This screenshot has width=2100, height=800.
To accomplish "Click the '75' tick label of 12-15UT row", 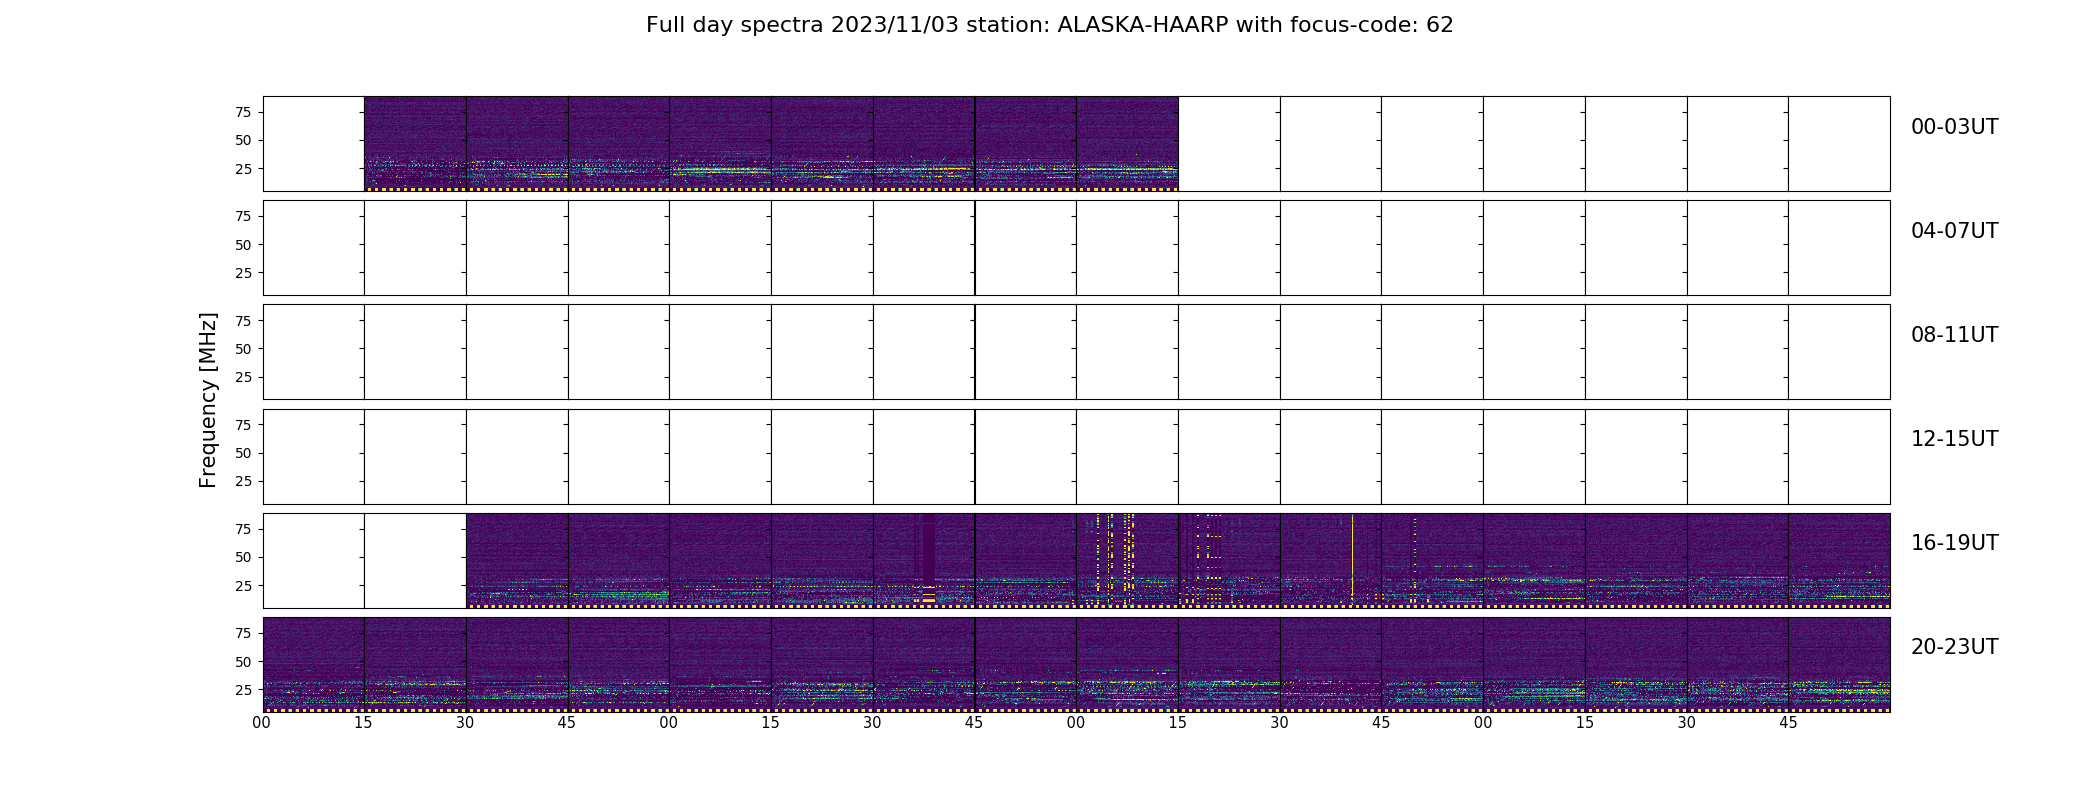I will coord(243,425).
